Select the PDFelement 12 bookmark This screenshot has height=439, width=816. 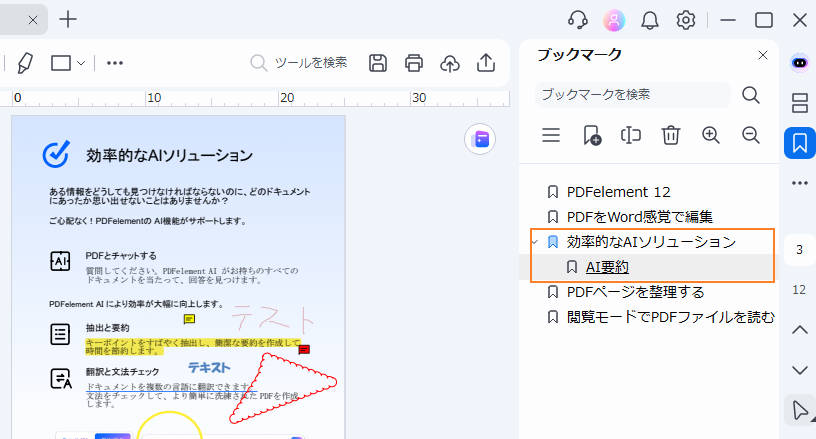pos(618,192)
